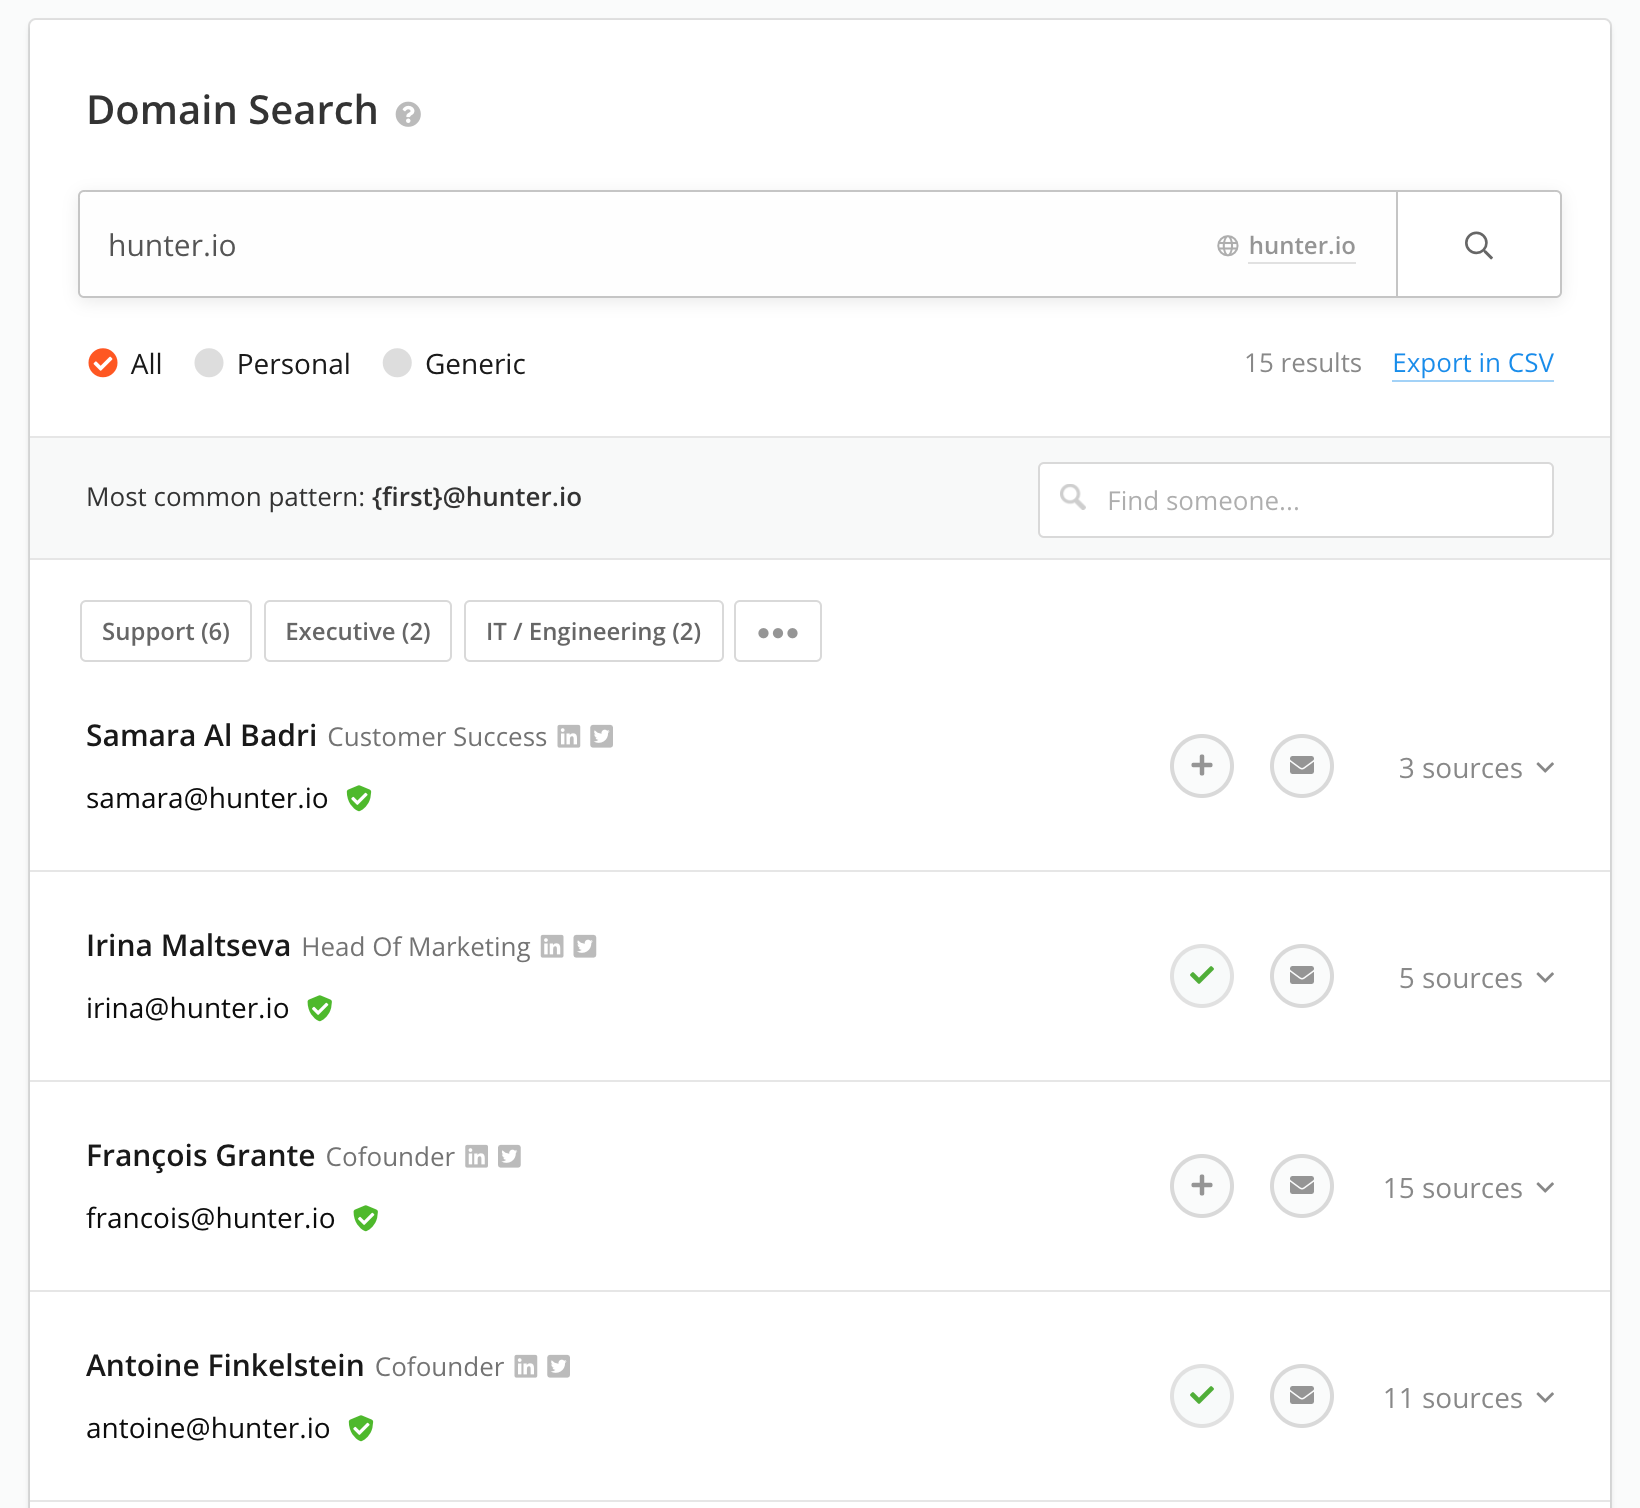The image size is (1640, 1508).
Task: Expand 5 sources for Irina
Action: [x=1476, y=978]
